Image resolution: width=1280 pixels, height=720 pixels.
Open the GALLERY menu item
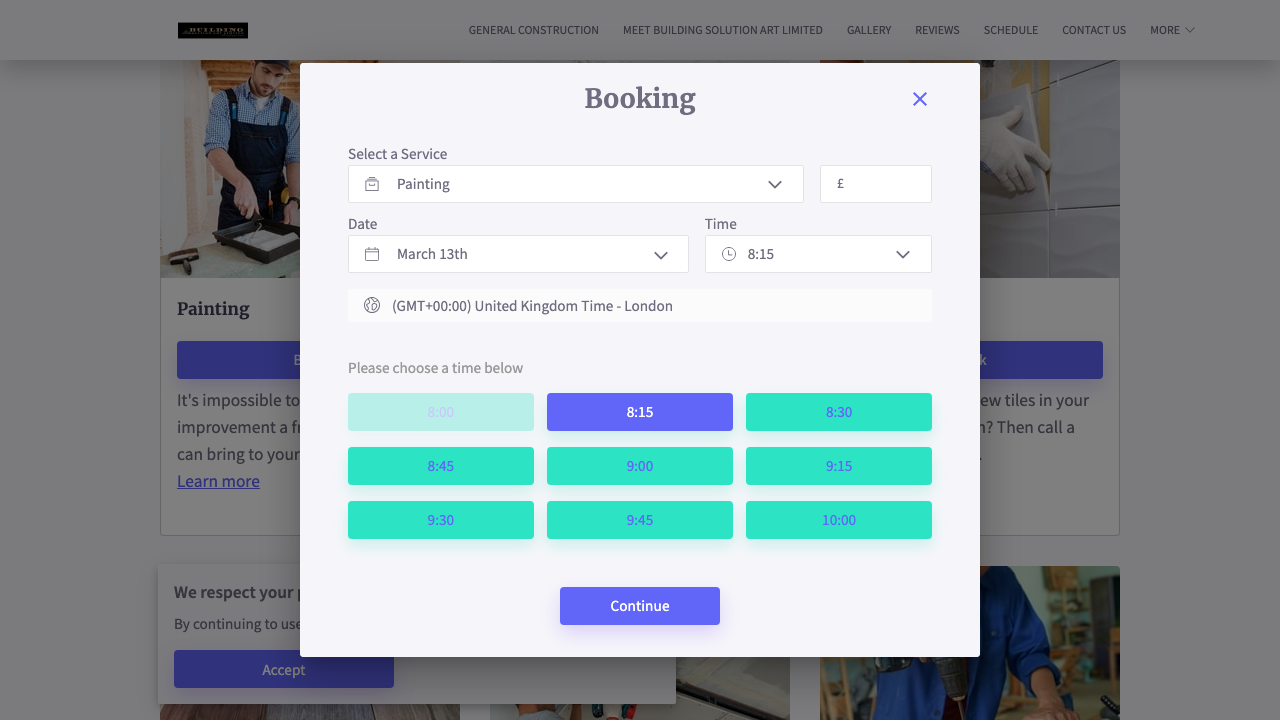pos(868,30)
